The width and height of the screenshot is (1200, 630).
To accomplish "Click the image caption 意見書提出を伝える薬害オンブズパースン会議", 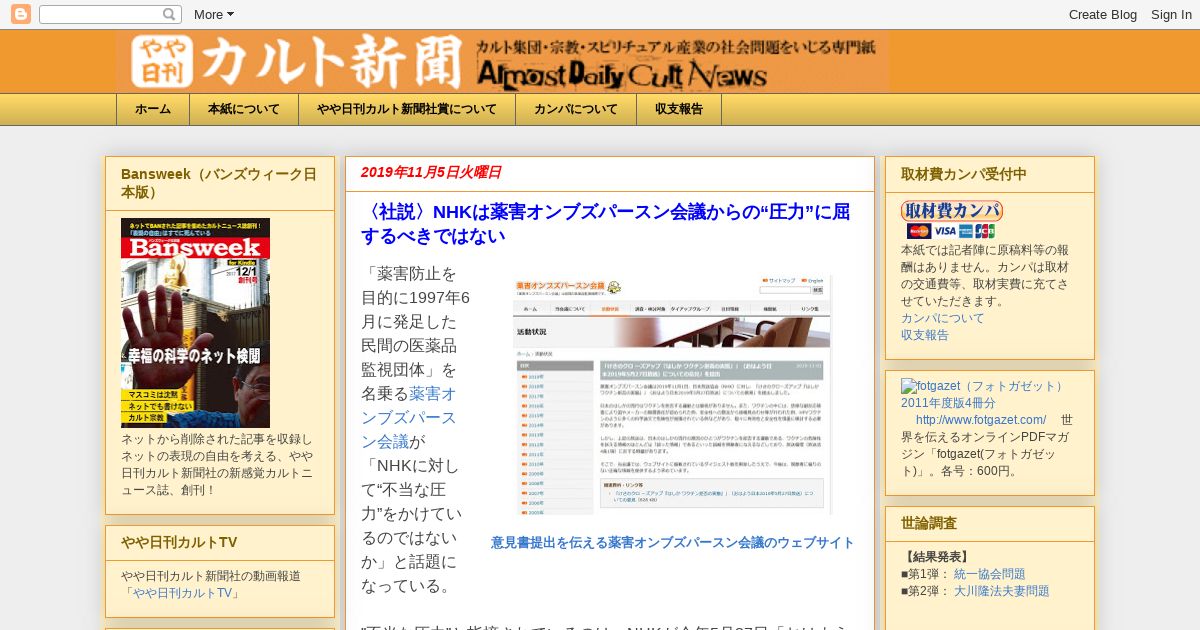I will [x=672, y=543].
